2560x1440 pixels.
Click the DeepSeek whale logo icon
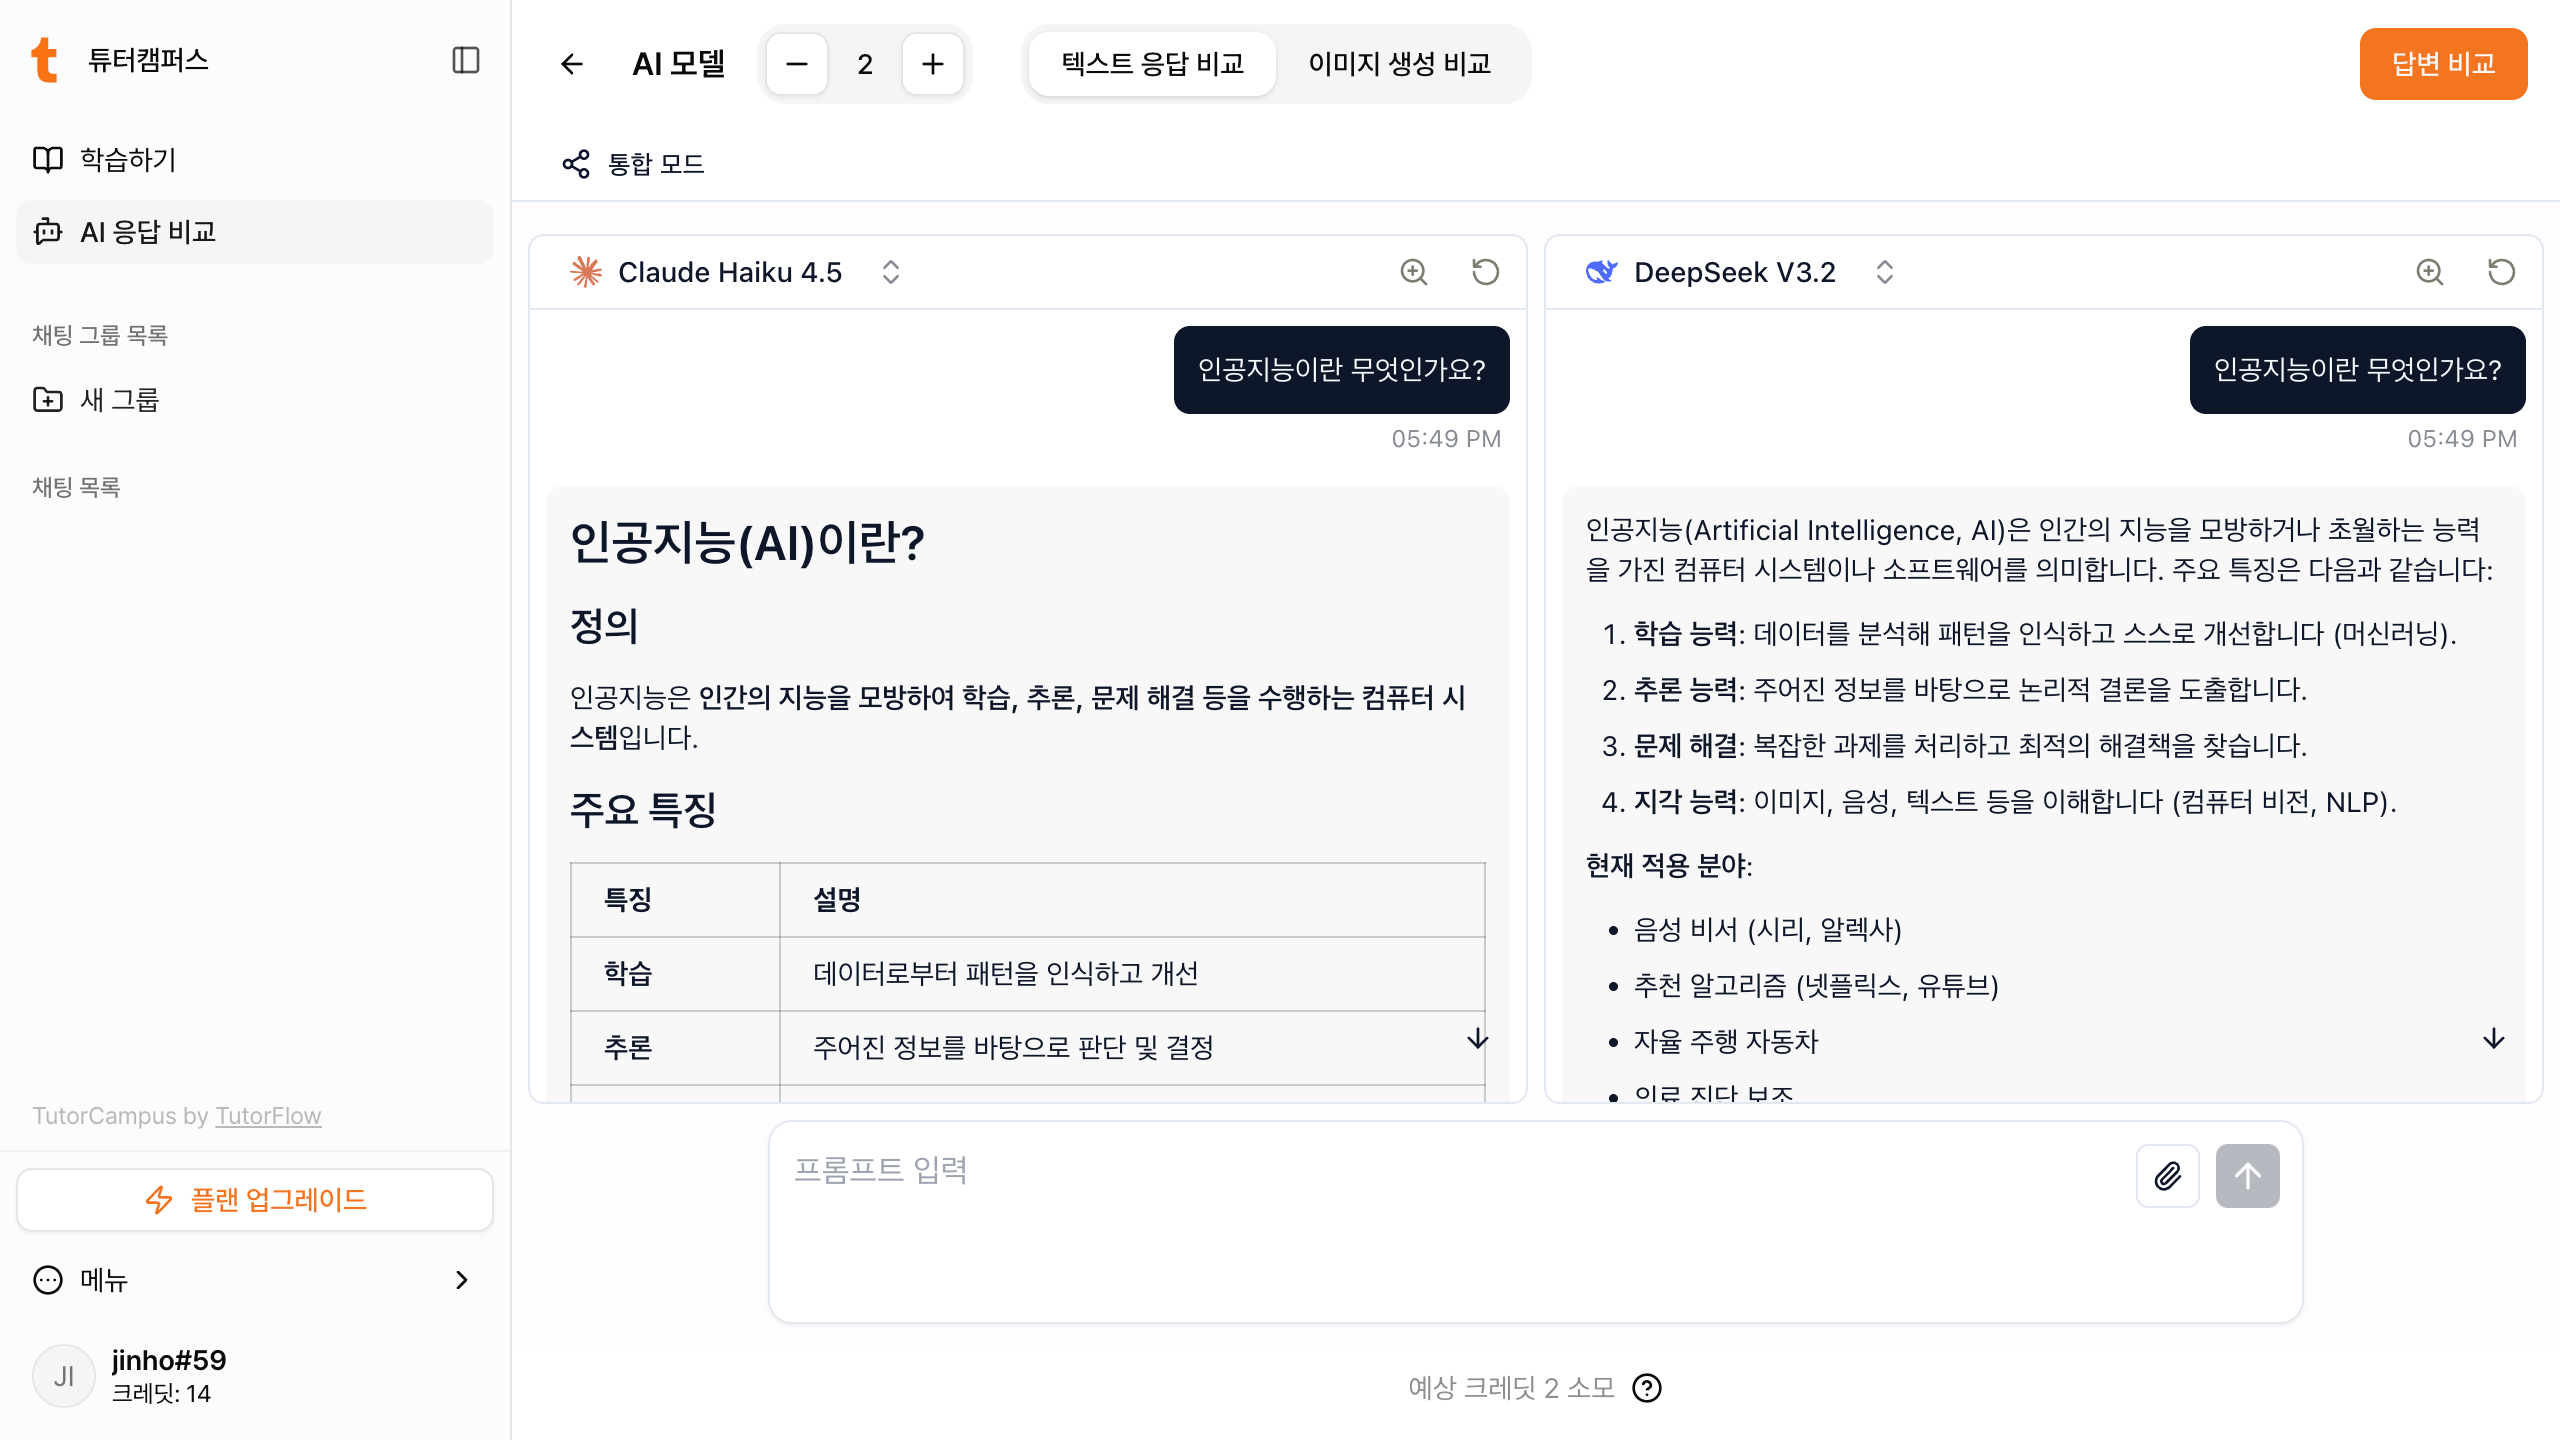(1602, 272)
